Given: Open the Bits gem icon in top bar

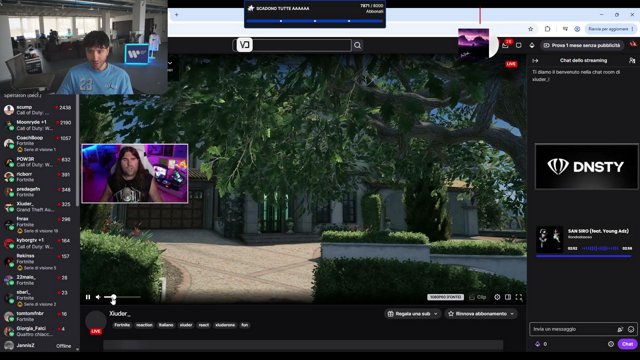Looking at the screenshot, I should coord(532,45).
